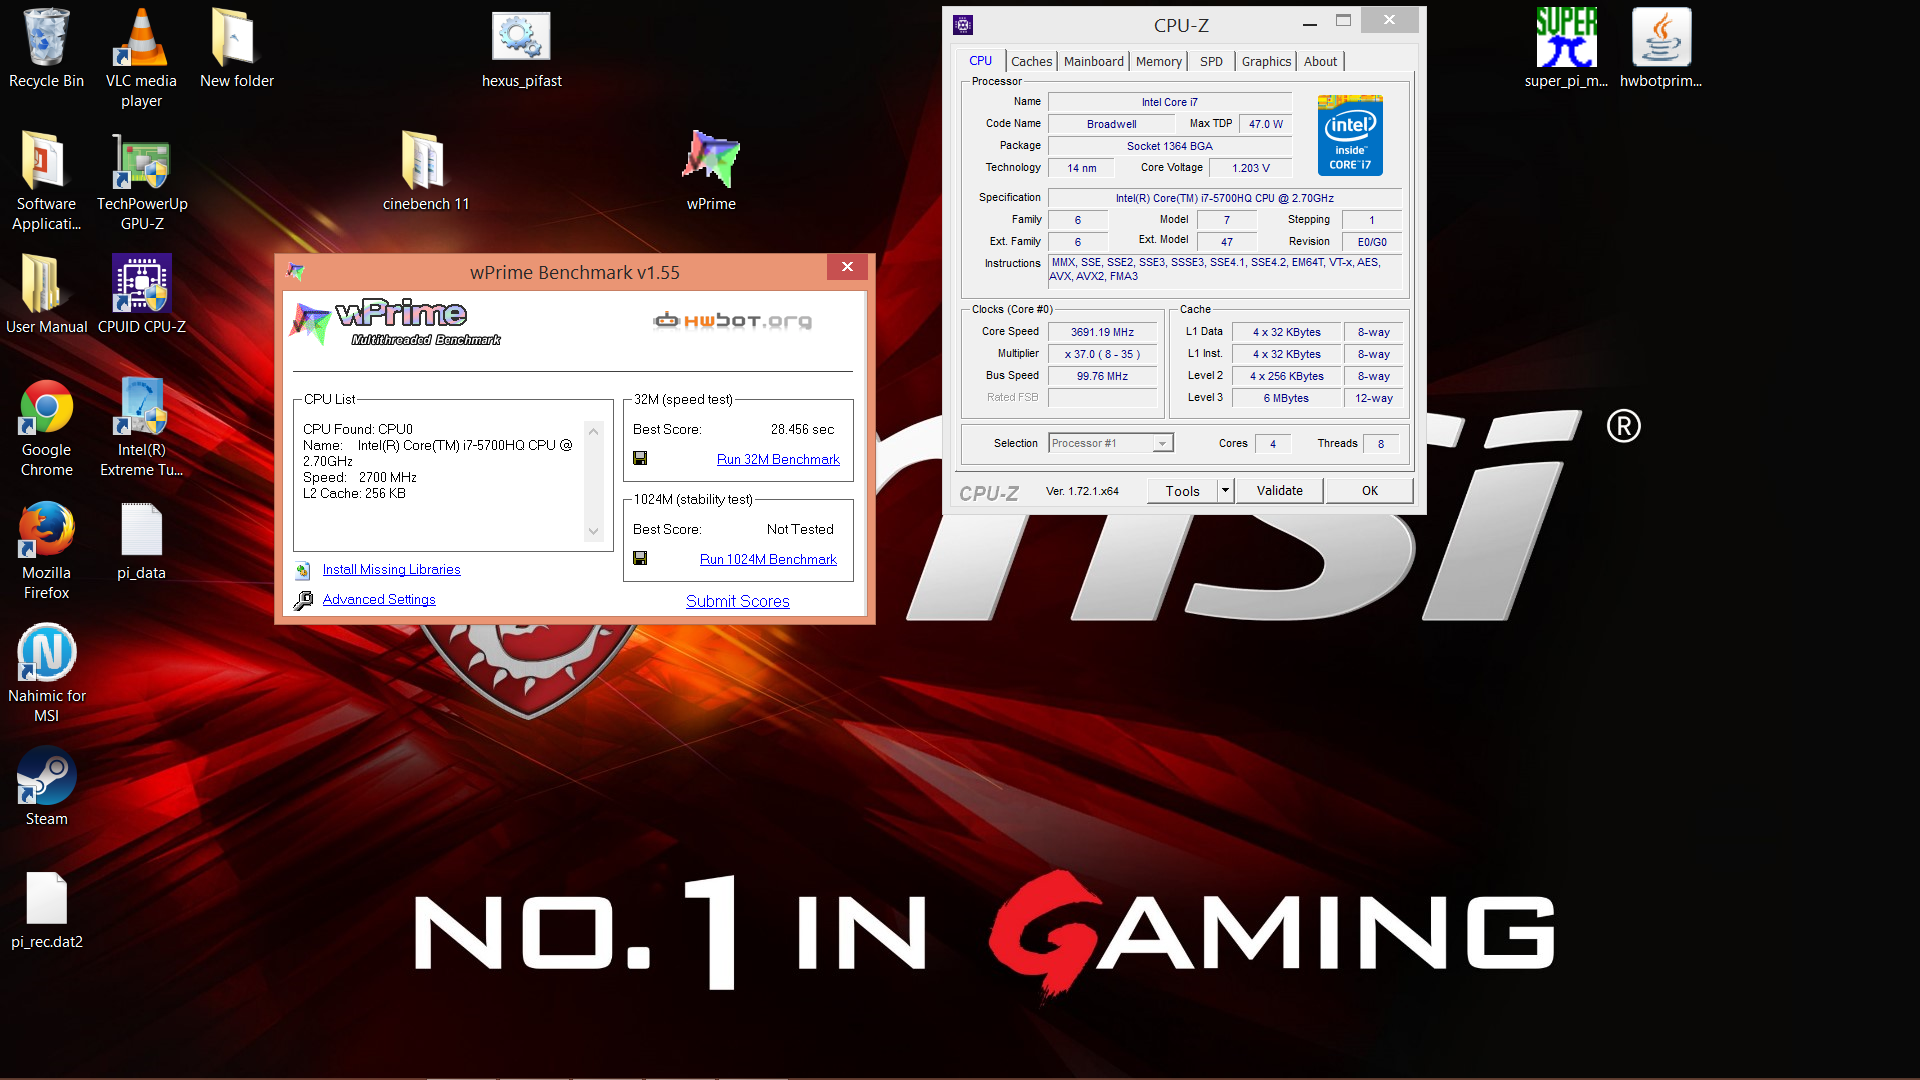Click the Threads value 8

click(1381, 444)
